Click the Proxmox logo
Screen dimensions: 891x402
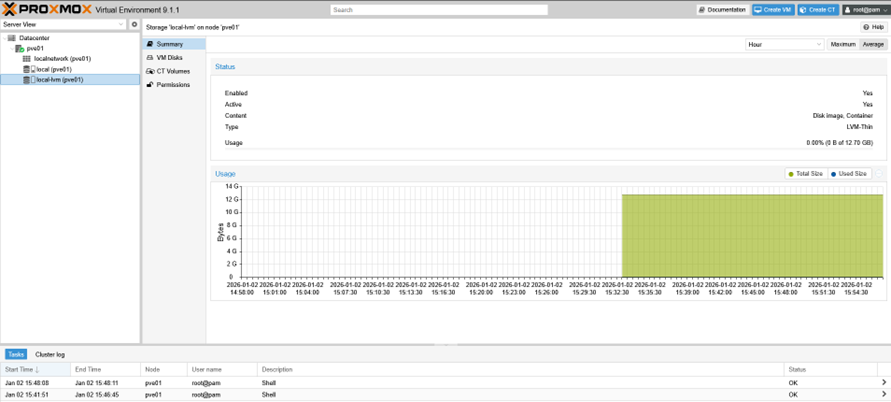coord(47,9)
